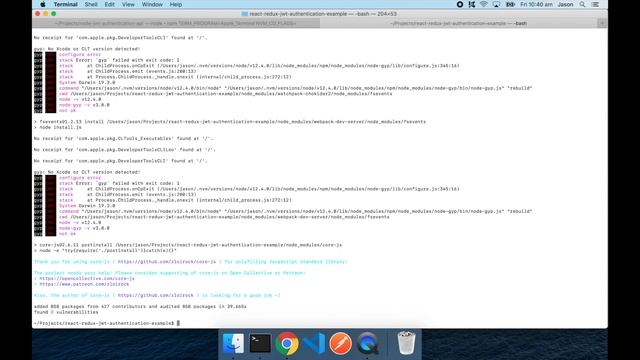Click the 'project needs your help' line
This screenshot has width=640, height=360.
tap(169, 273)
